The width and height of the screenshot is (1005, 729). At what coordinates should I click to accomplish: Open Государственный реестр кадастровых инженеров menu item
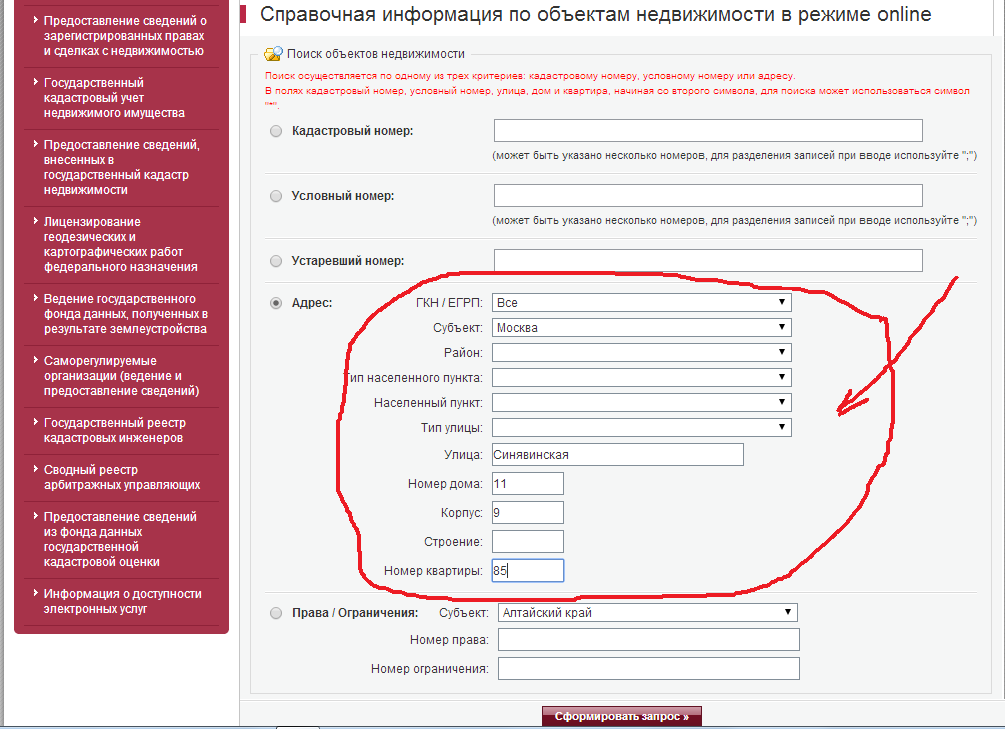(x=114, y=431)
